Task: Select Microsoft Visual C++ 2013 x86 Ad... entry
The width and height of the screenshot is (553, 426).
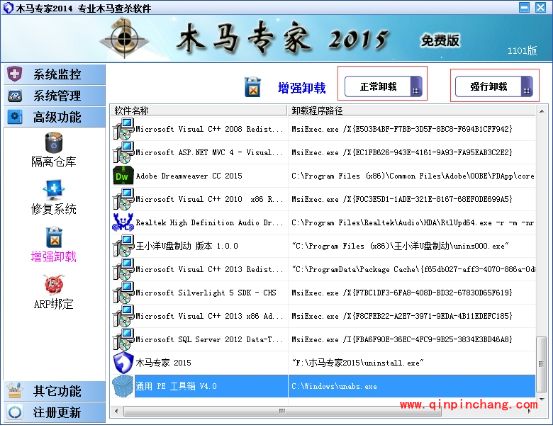Action: (209, 316)
